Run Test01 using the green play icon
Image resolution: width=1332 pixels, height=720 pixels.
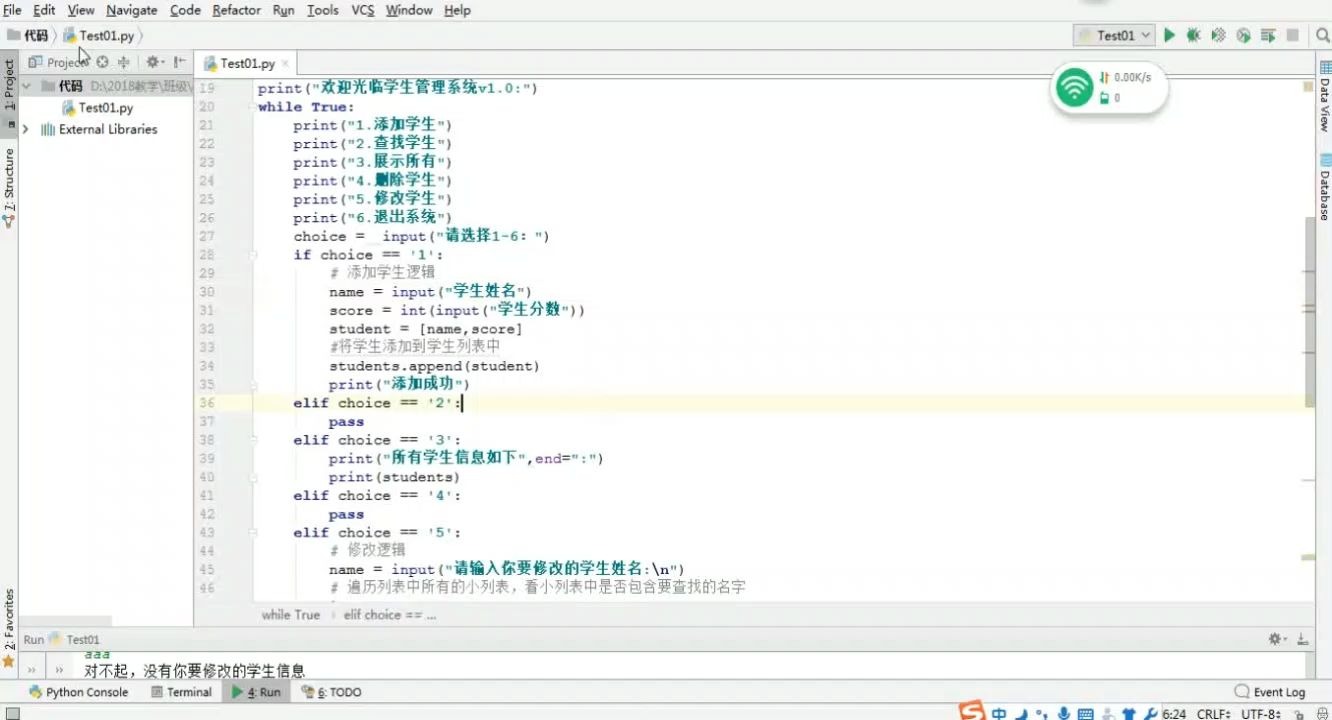(x=1170, y=34)
